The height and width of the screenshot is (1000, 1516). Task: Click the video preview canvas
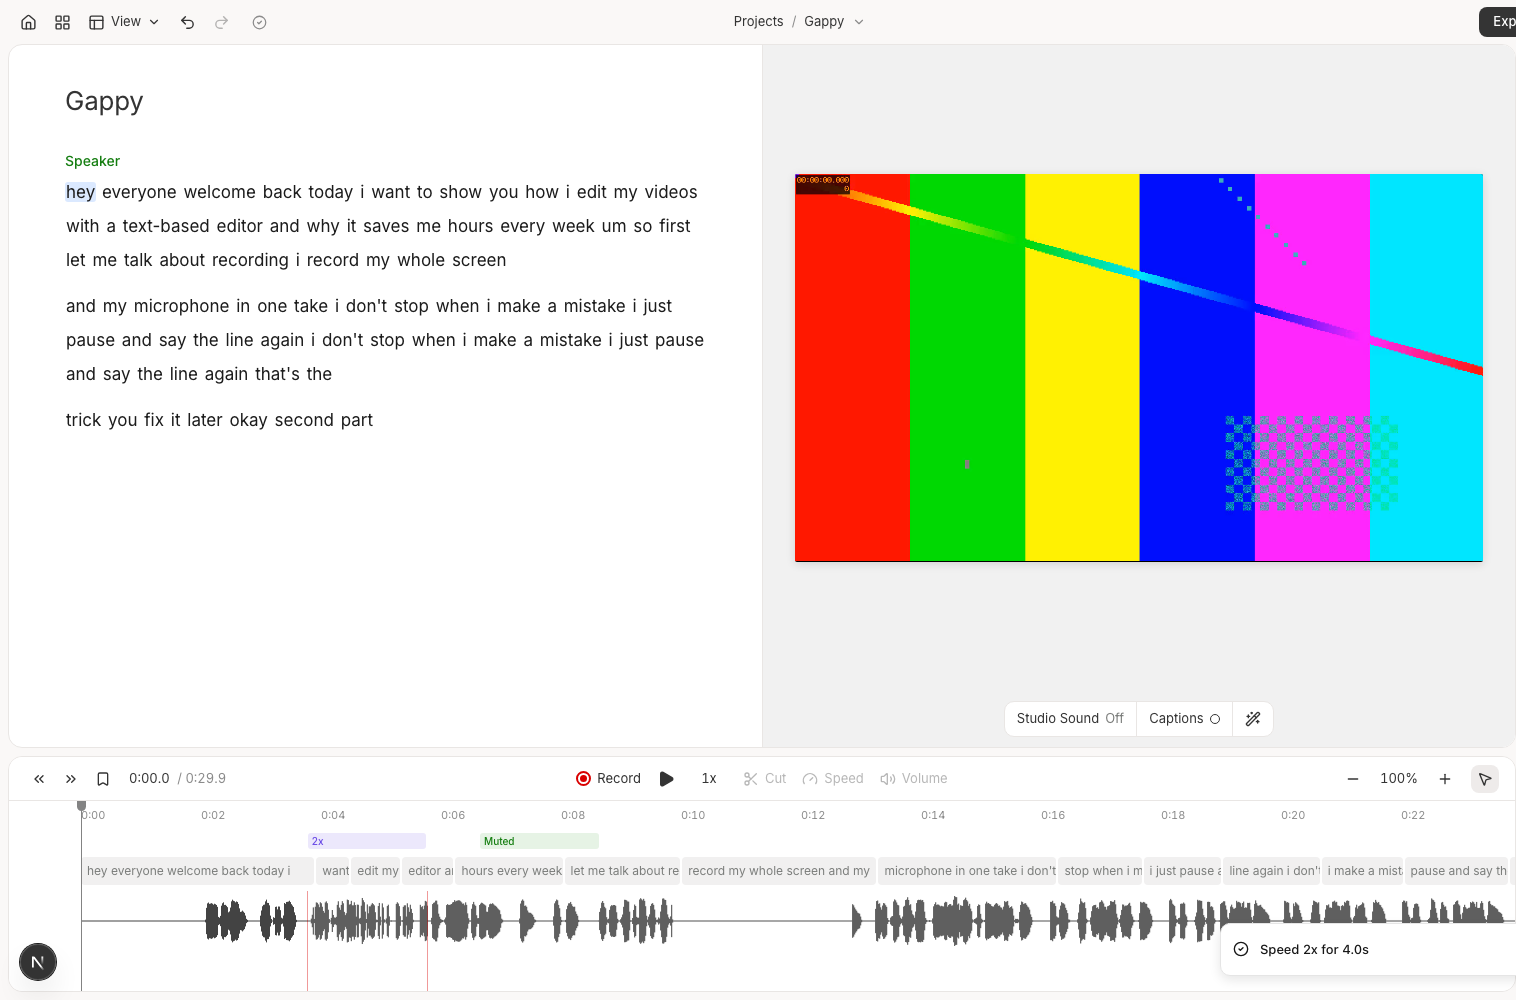[x=1139, y=368]
